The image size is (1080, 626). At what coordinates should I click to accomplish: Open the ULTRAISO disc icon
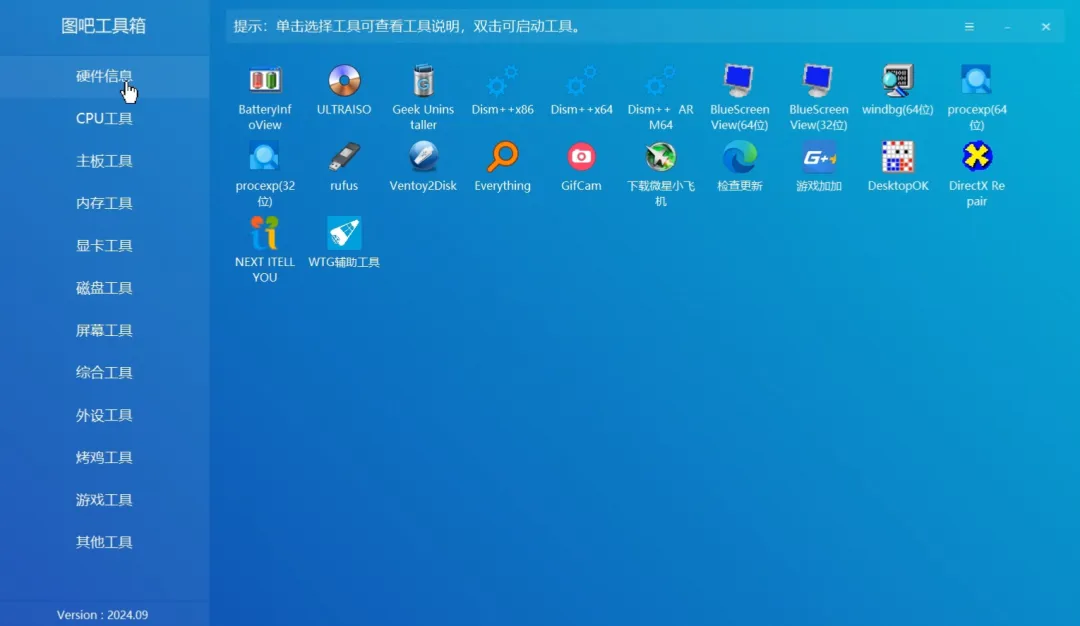tap(344, 81)
